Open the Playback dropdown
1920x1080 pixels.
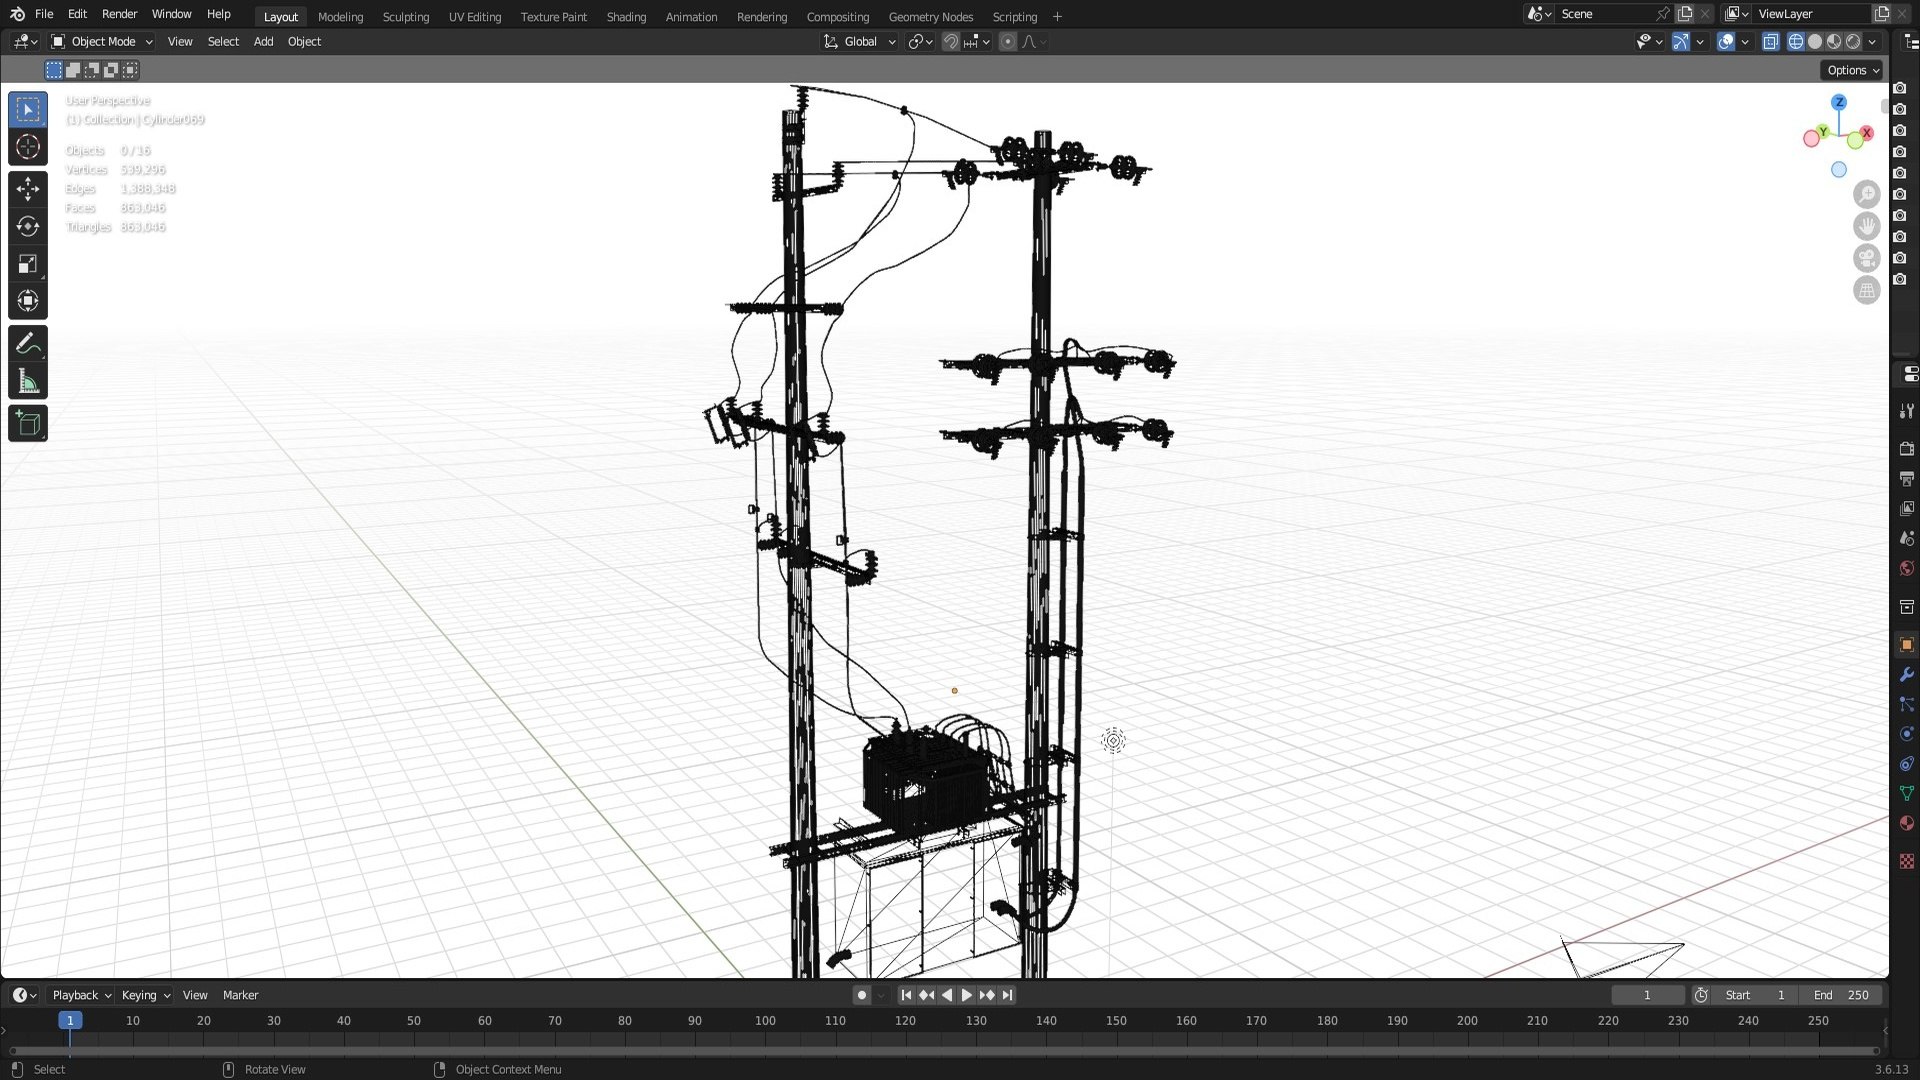point(81,995)
